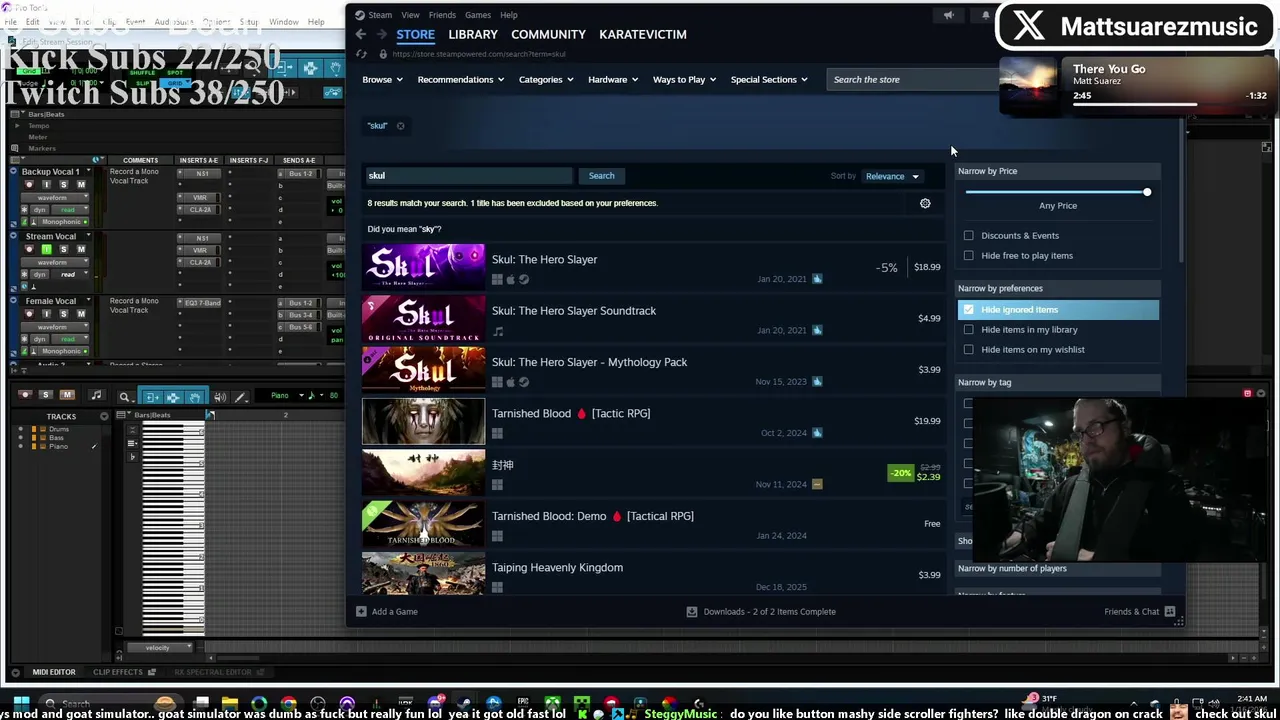Switch to the LIBRARY tab
1280x720 pixels.
pos(473,34)
